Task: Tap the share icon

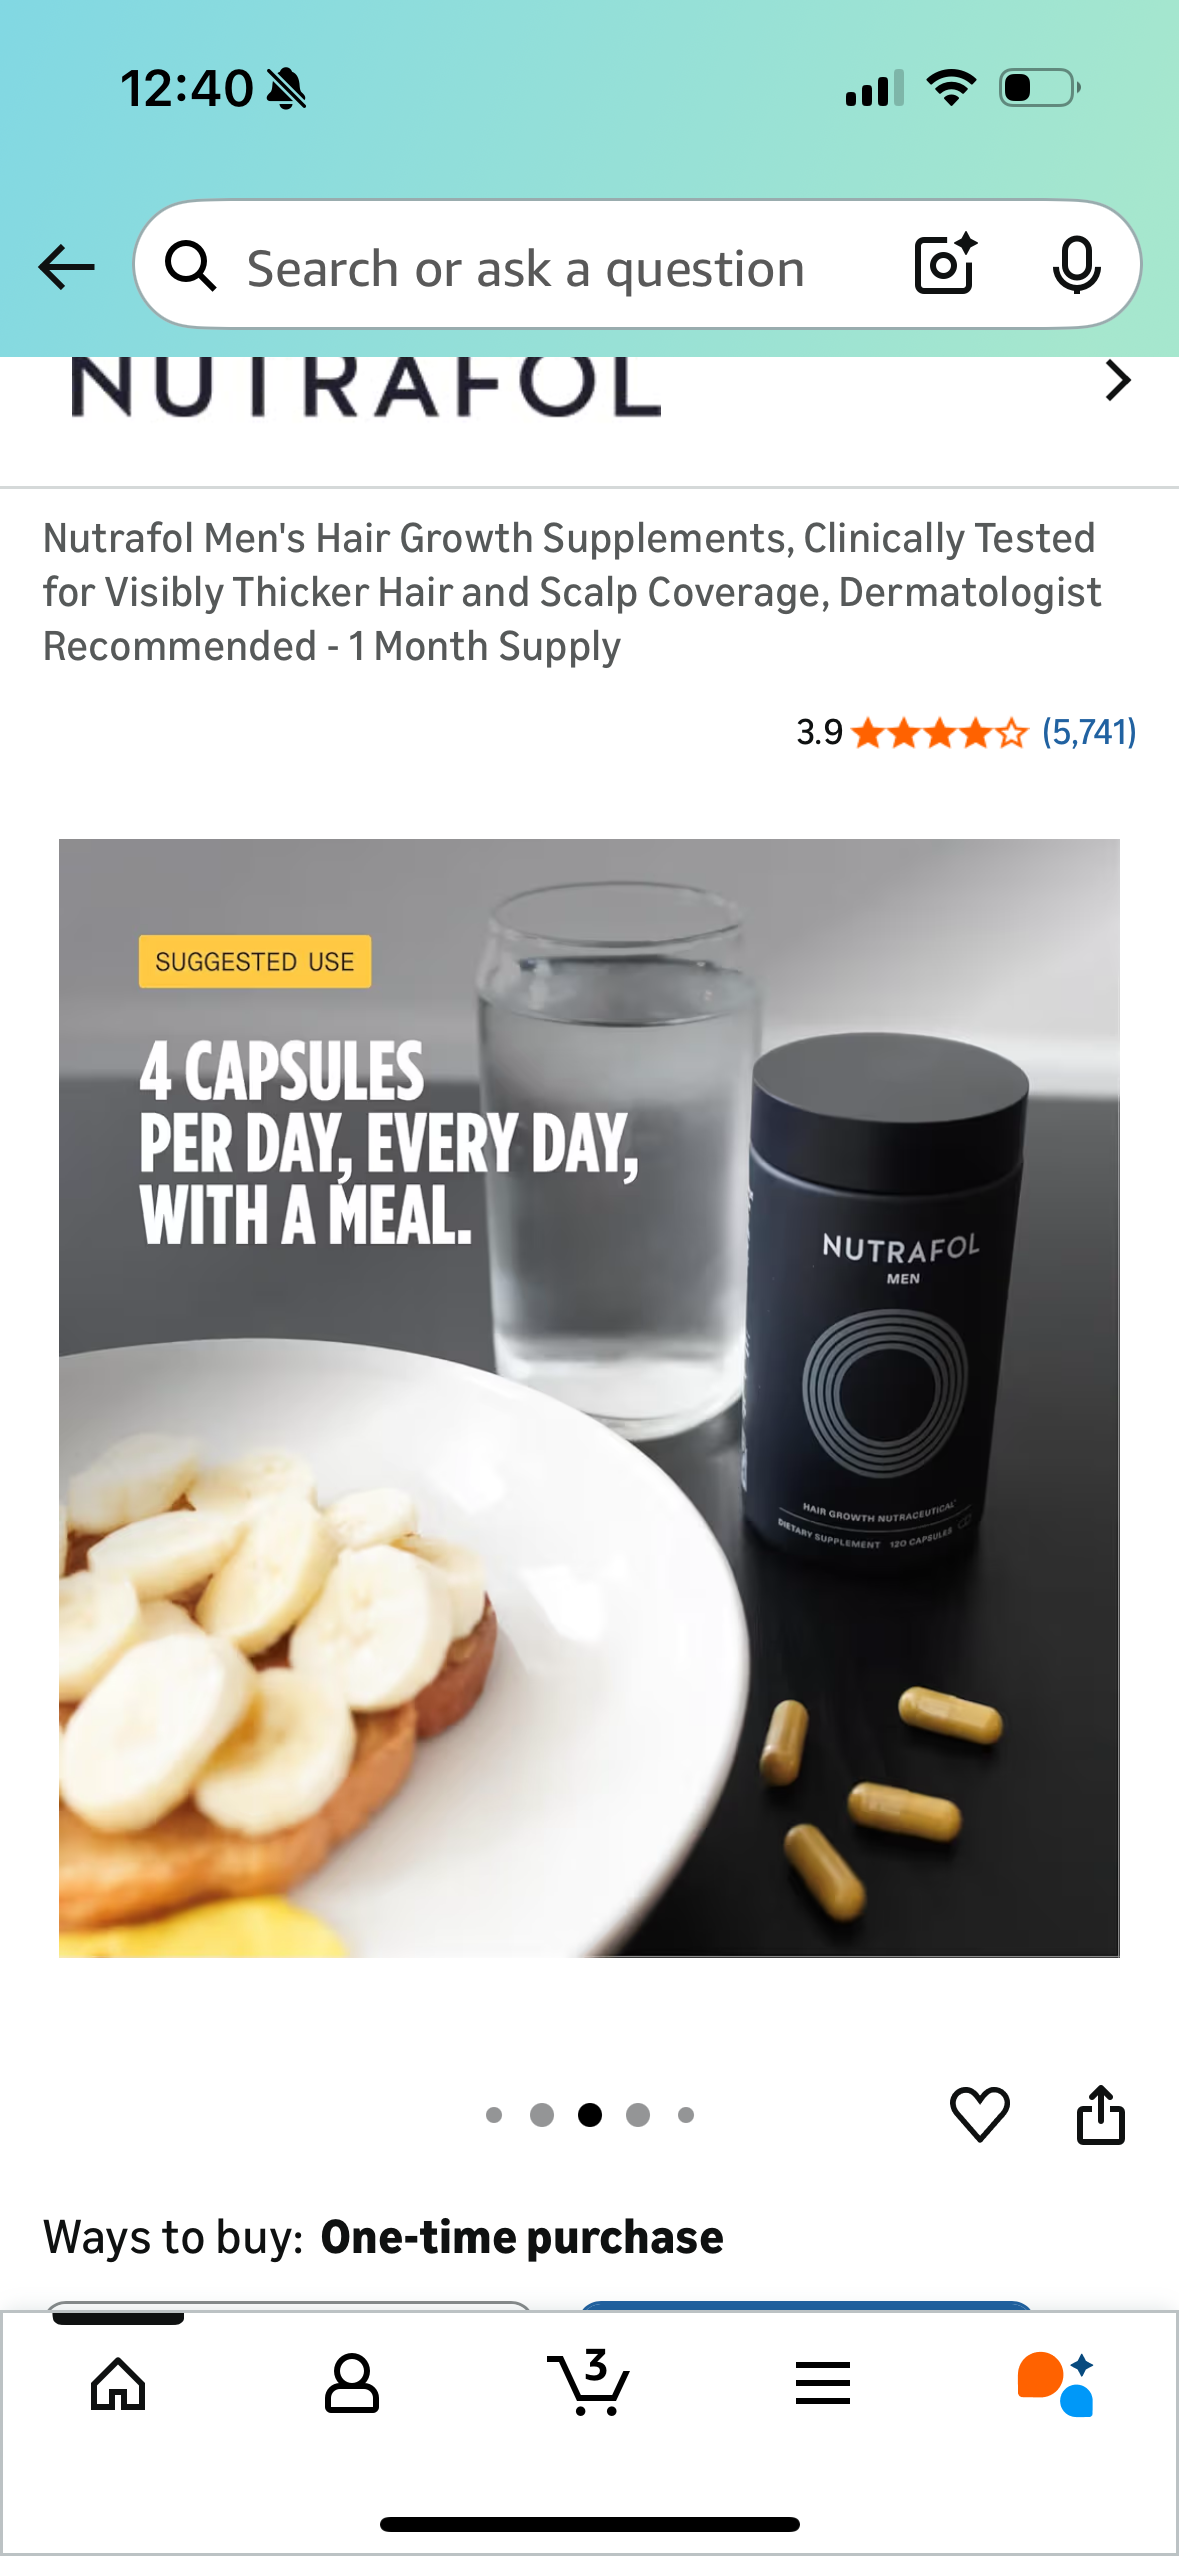Action: (x=1100, y=2114)
